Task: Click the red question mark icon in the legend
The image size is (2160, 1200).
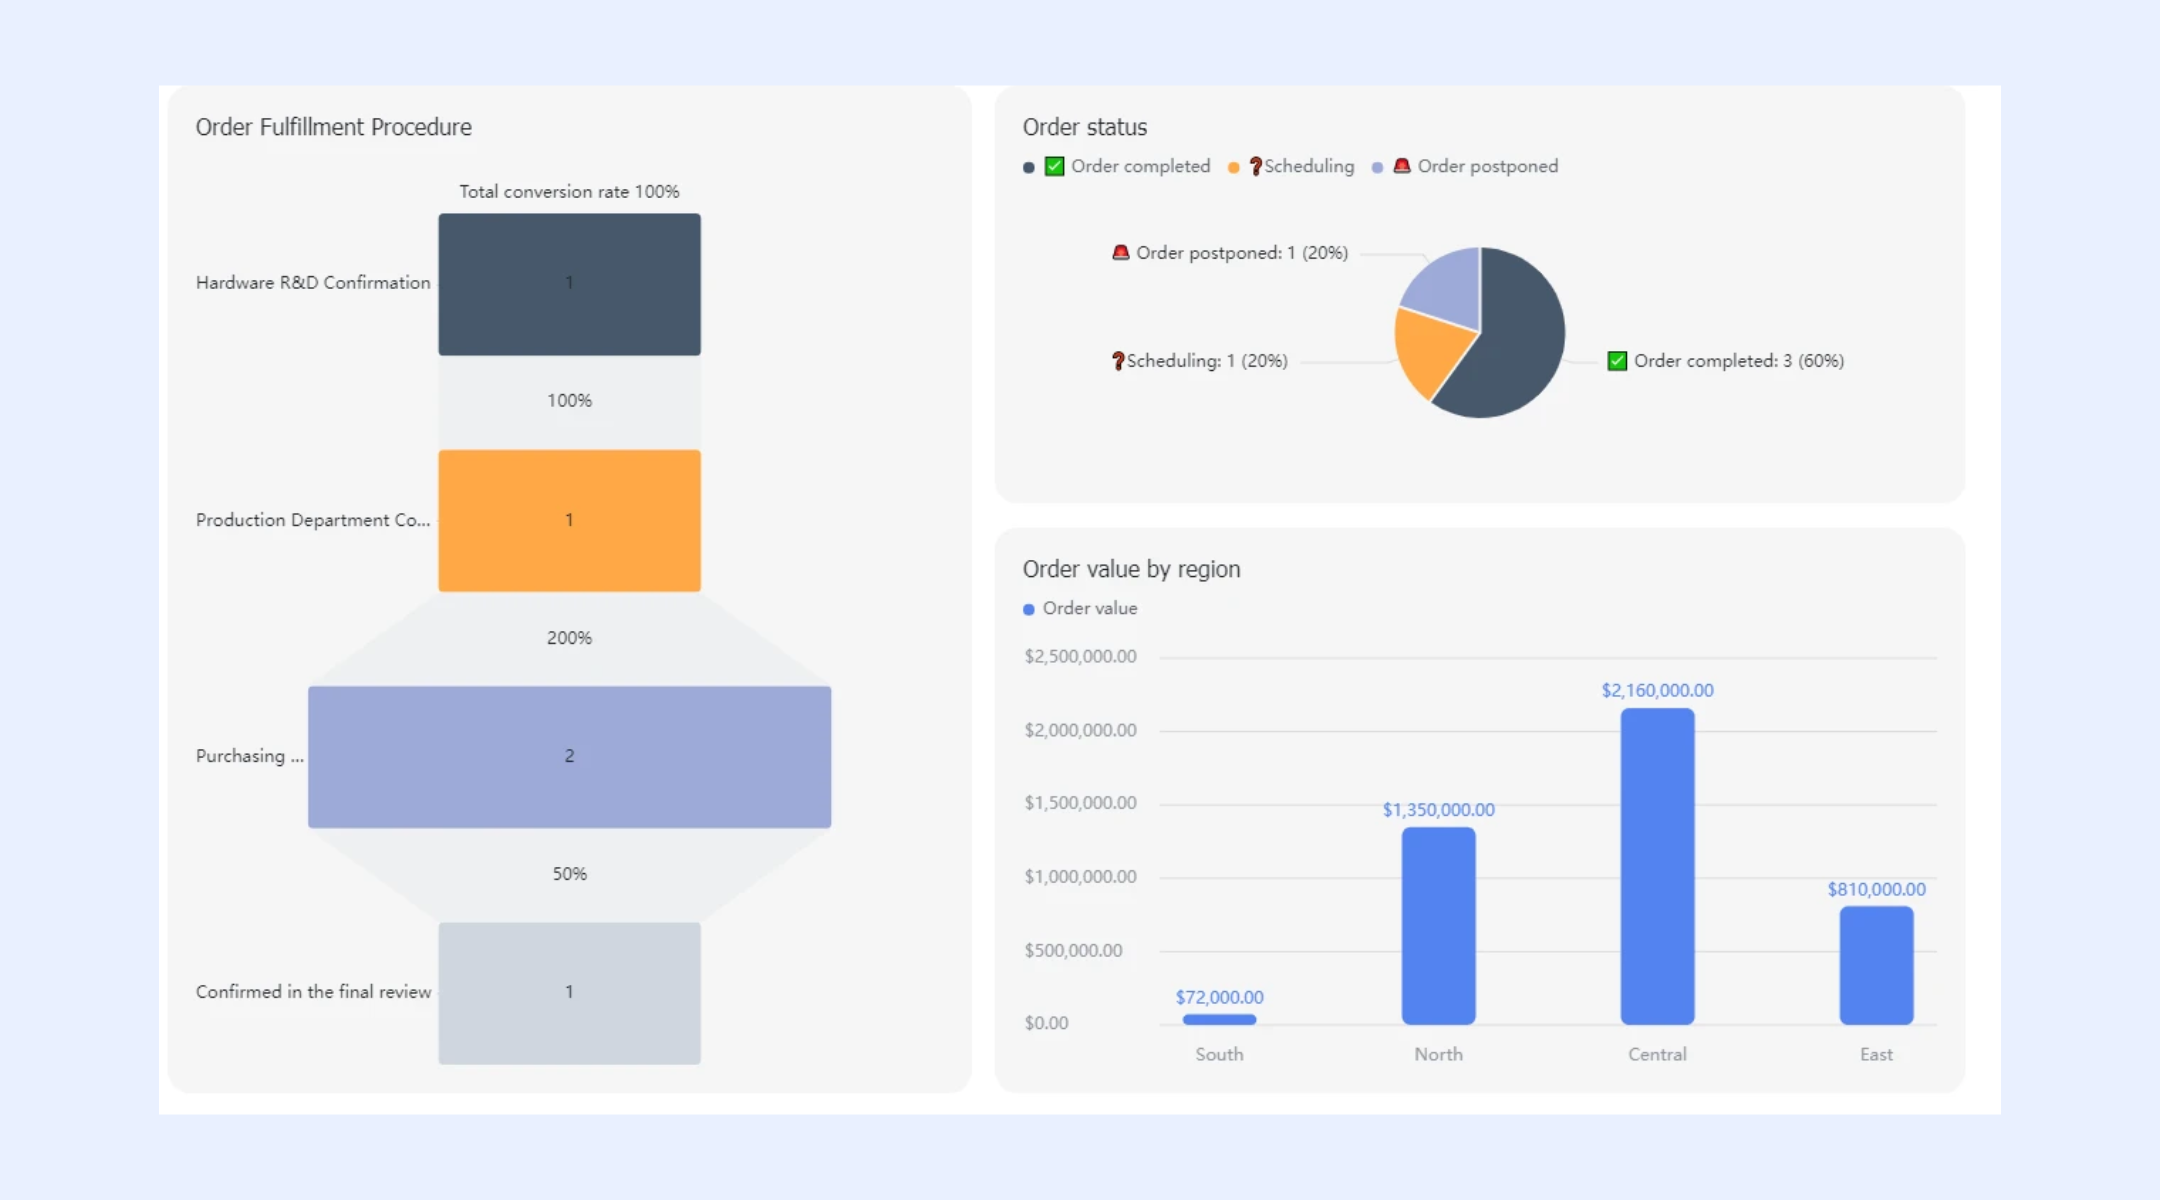Action: [x=1255, y=166]
